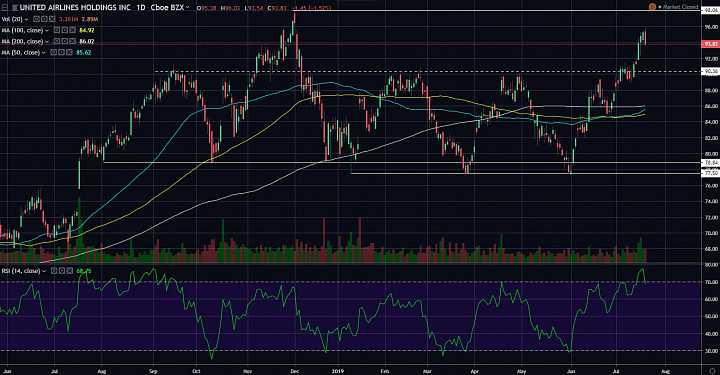This screenshot has width=720, height=375.
Task: Open settings for RSI (14, close)
Action: click(62, 271)
